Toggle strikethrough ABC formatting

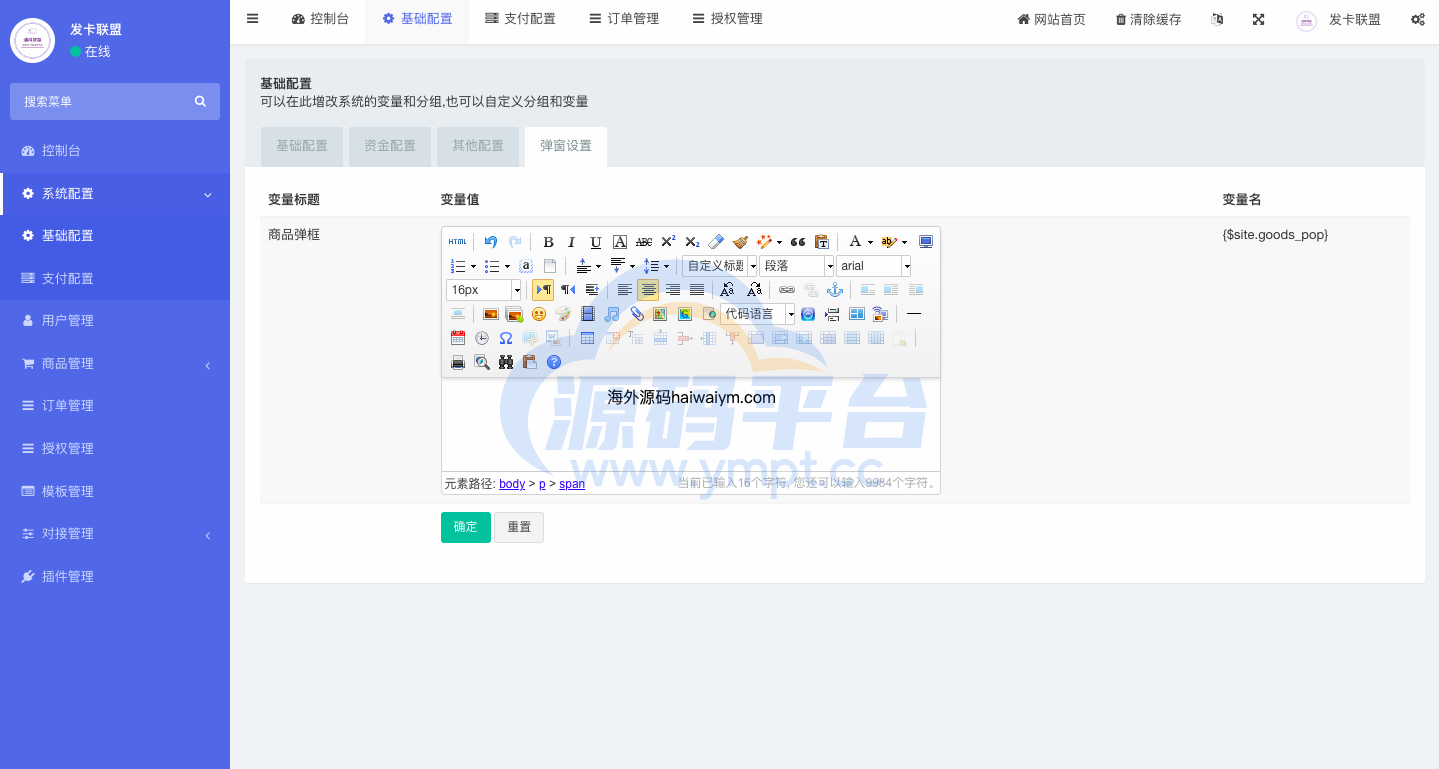[644, 242]
